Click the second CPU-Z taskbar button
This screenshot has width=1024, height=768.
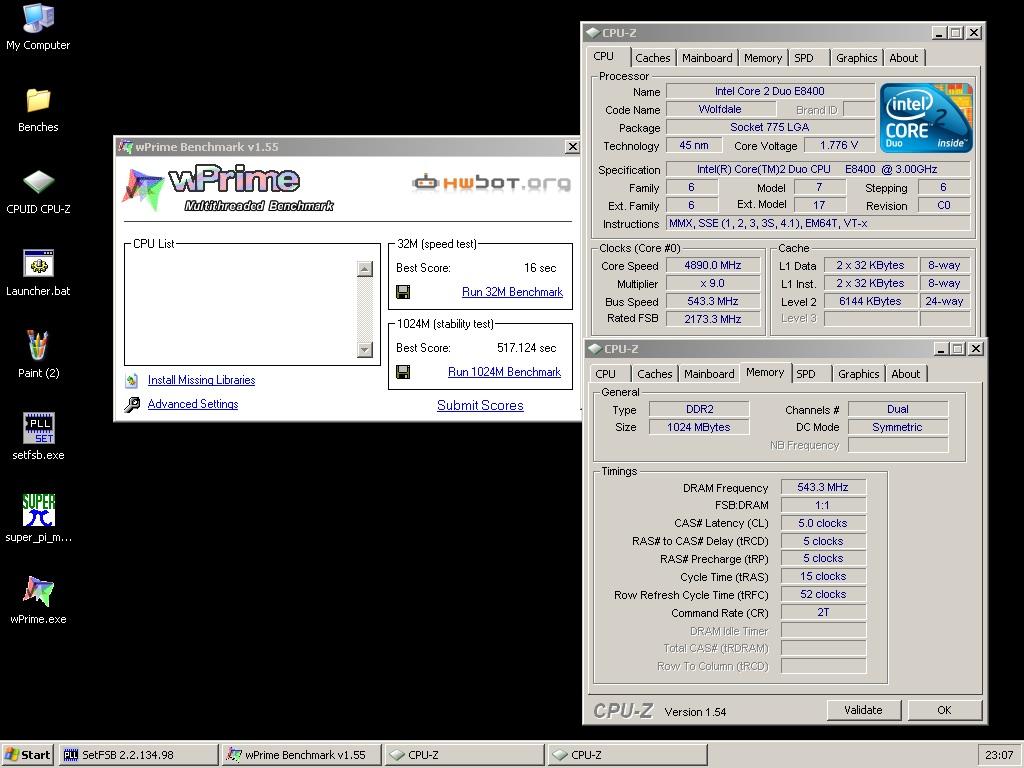pos(627,755)
